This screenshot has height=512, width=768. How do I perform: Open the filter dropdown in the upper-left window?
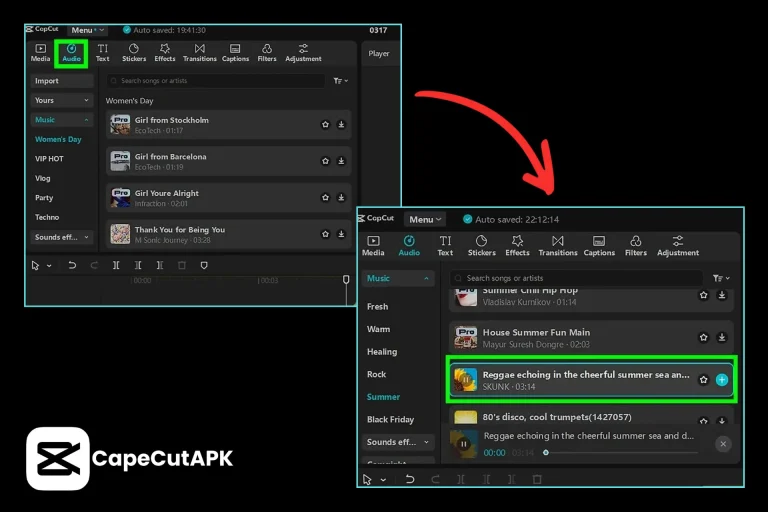pos(340,81)
